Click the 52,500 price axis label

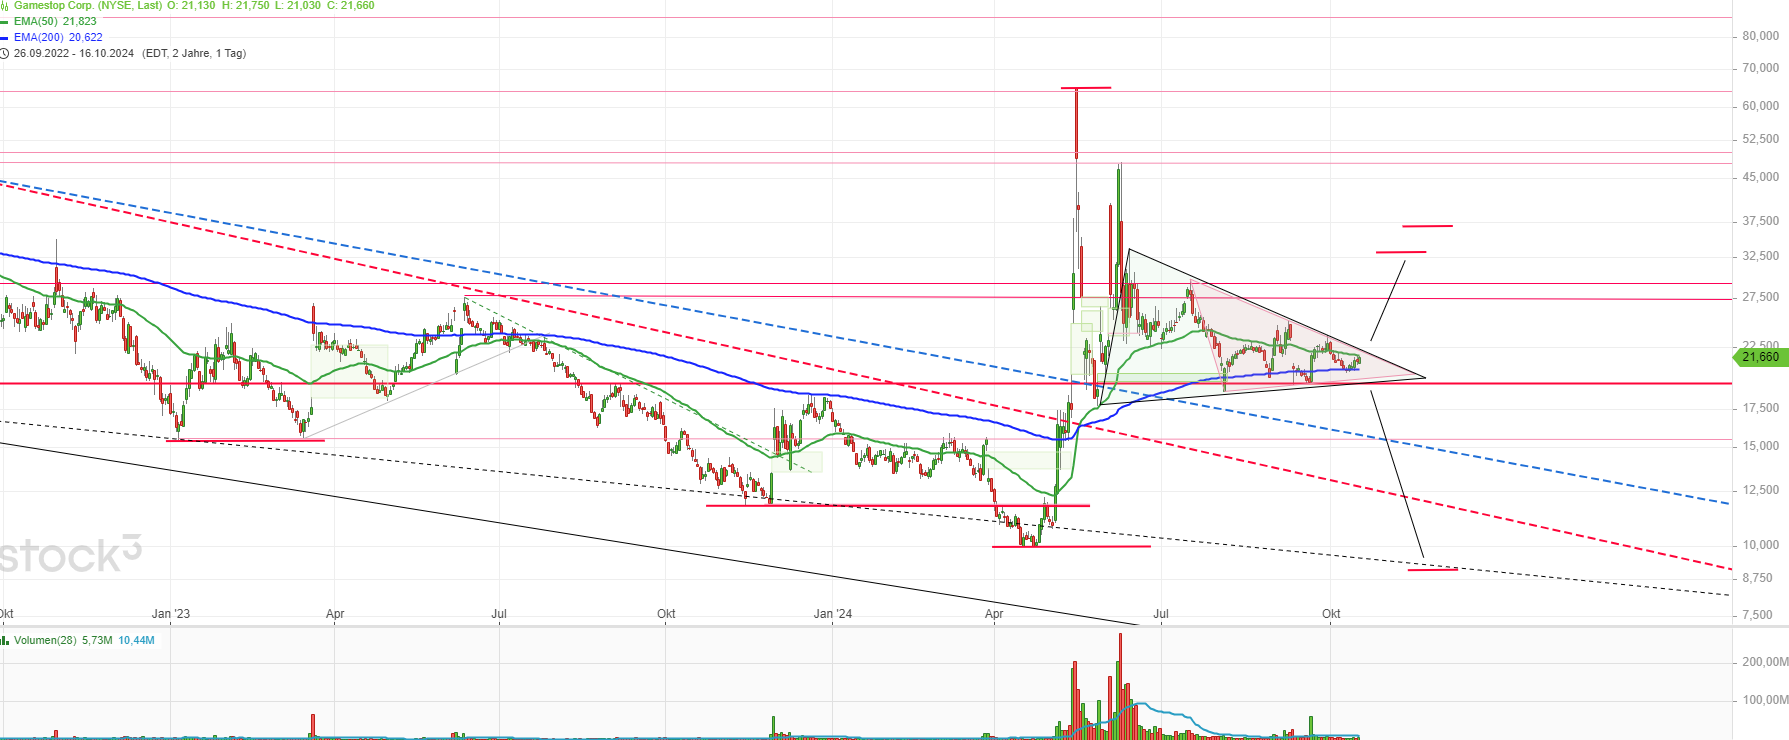[x=1761, y=139]
